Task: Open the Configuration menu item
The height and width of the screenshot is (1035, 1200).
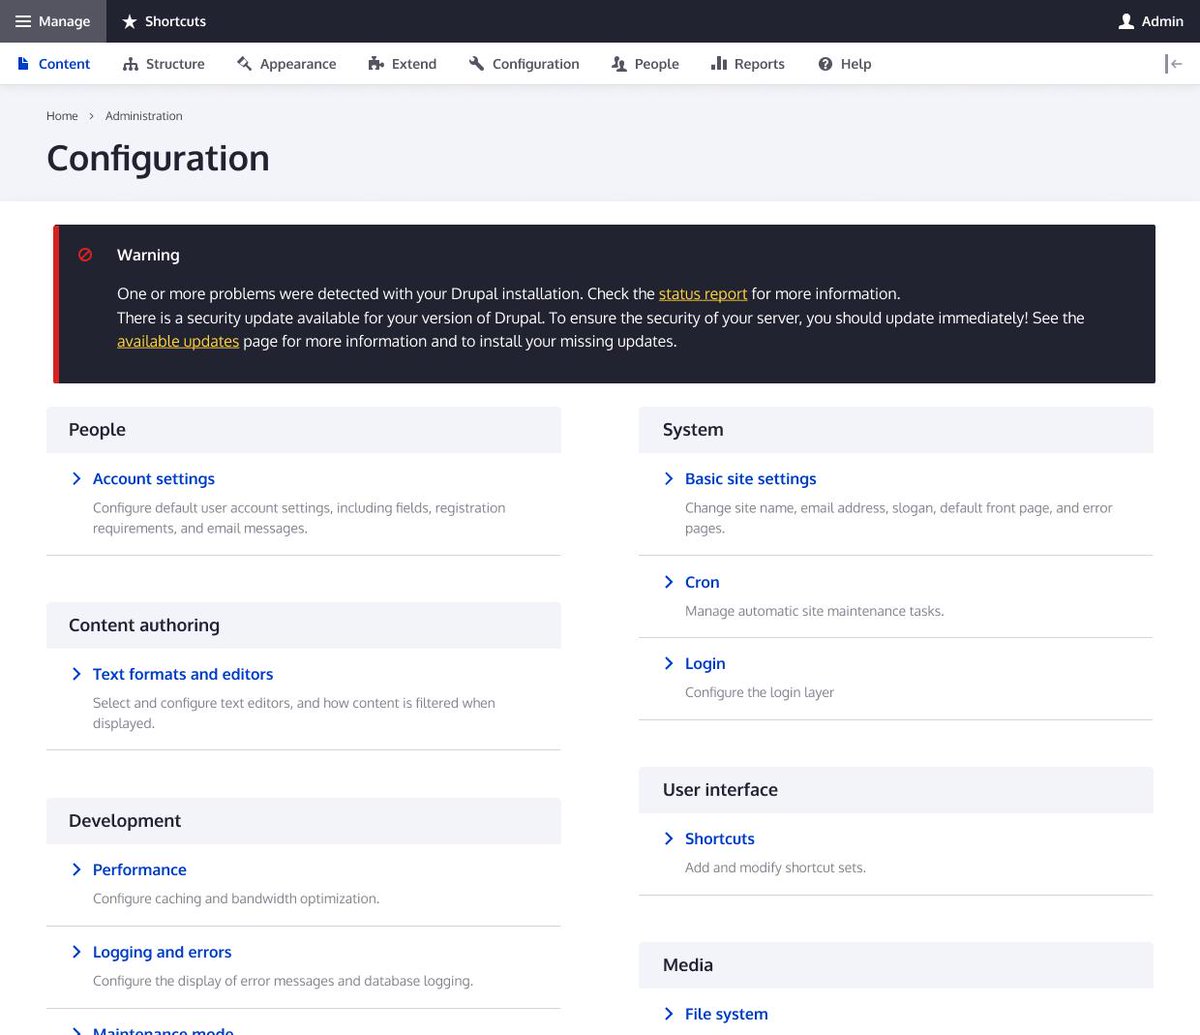Action: pyautogui.click(x=524, y=64)
